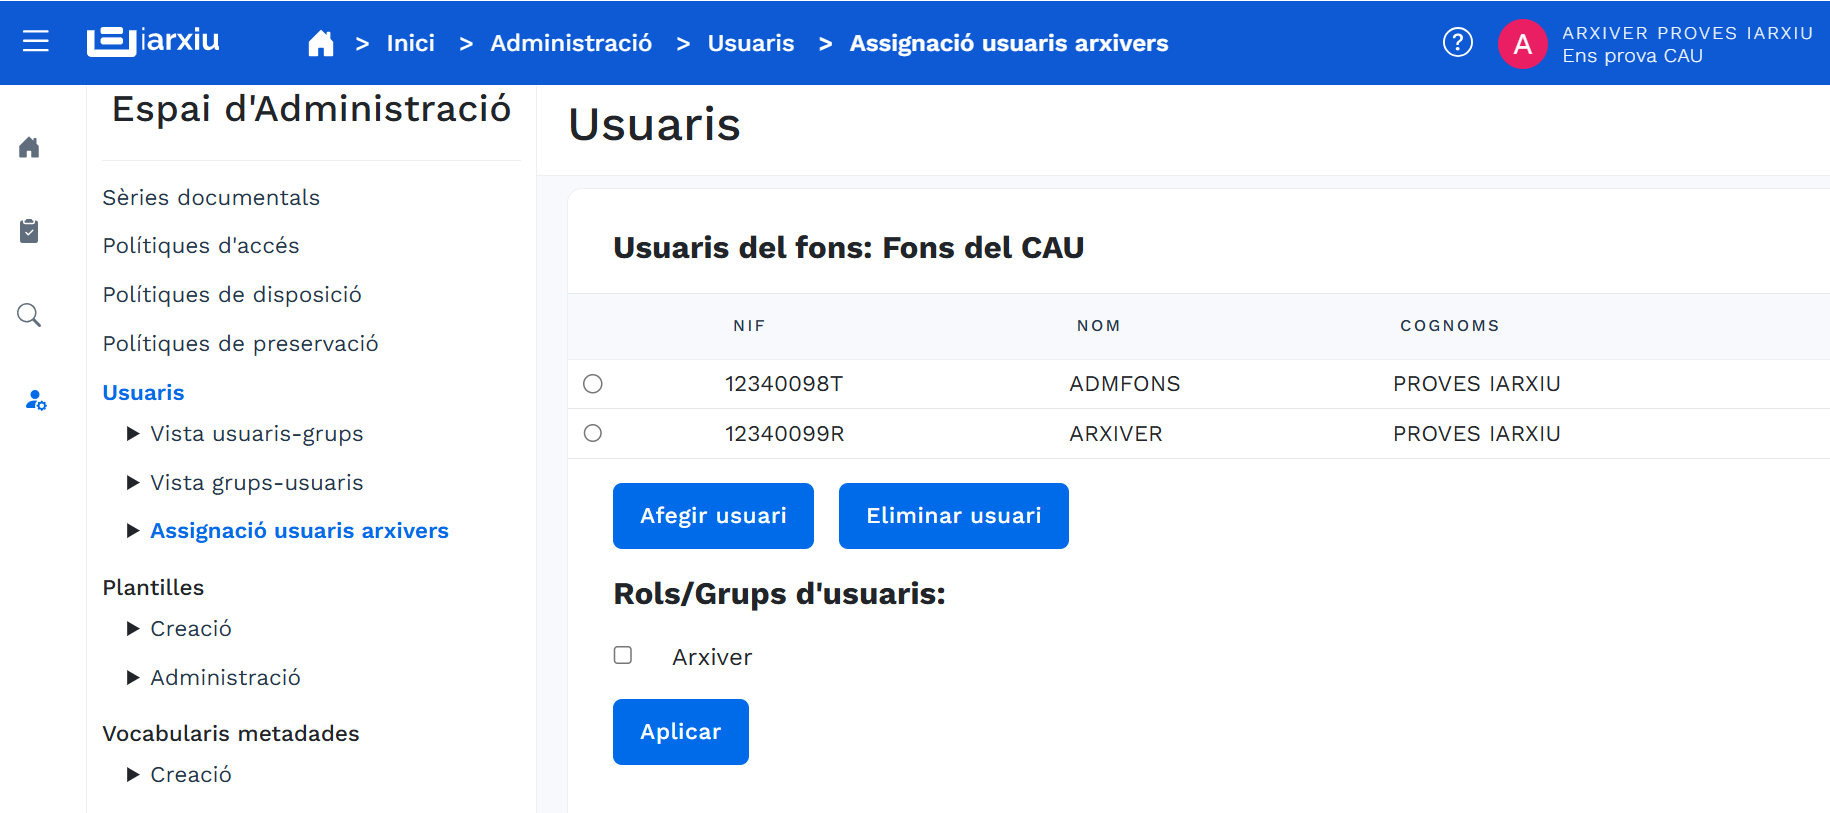Open the help question mark icon
Image resolution: width=1830 pixels, height=813 pixels.
pos(1458,42)
